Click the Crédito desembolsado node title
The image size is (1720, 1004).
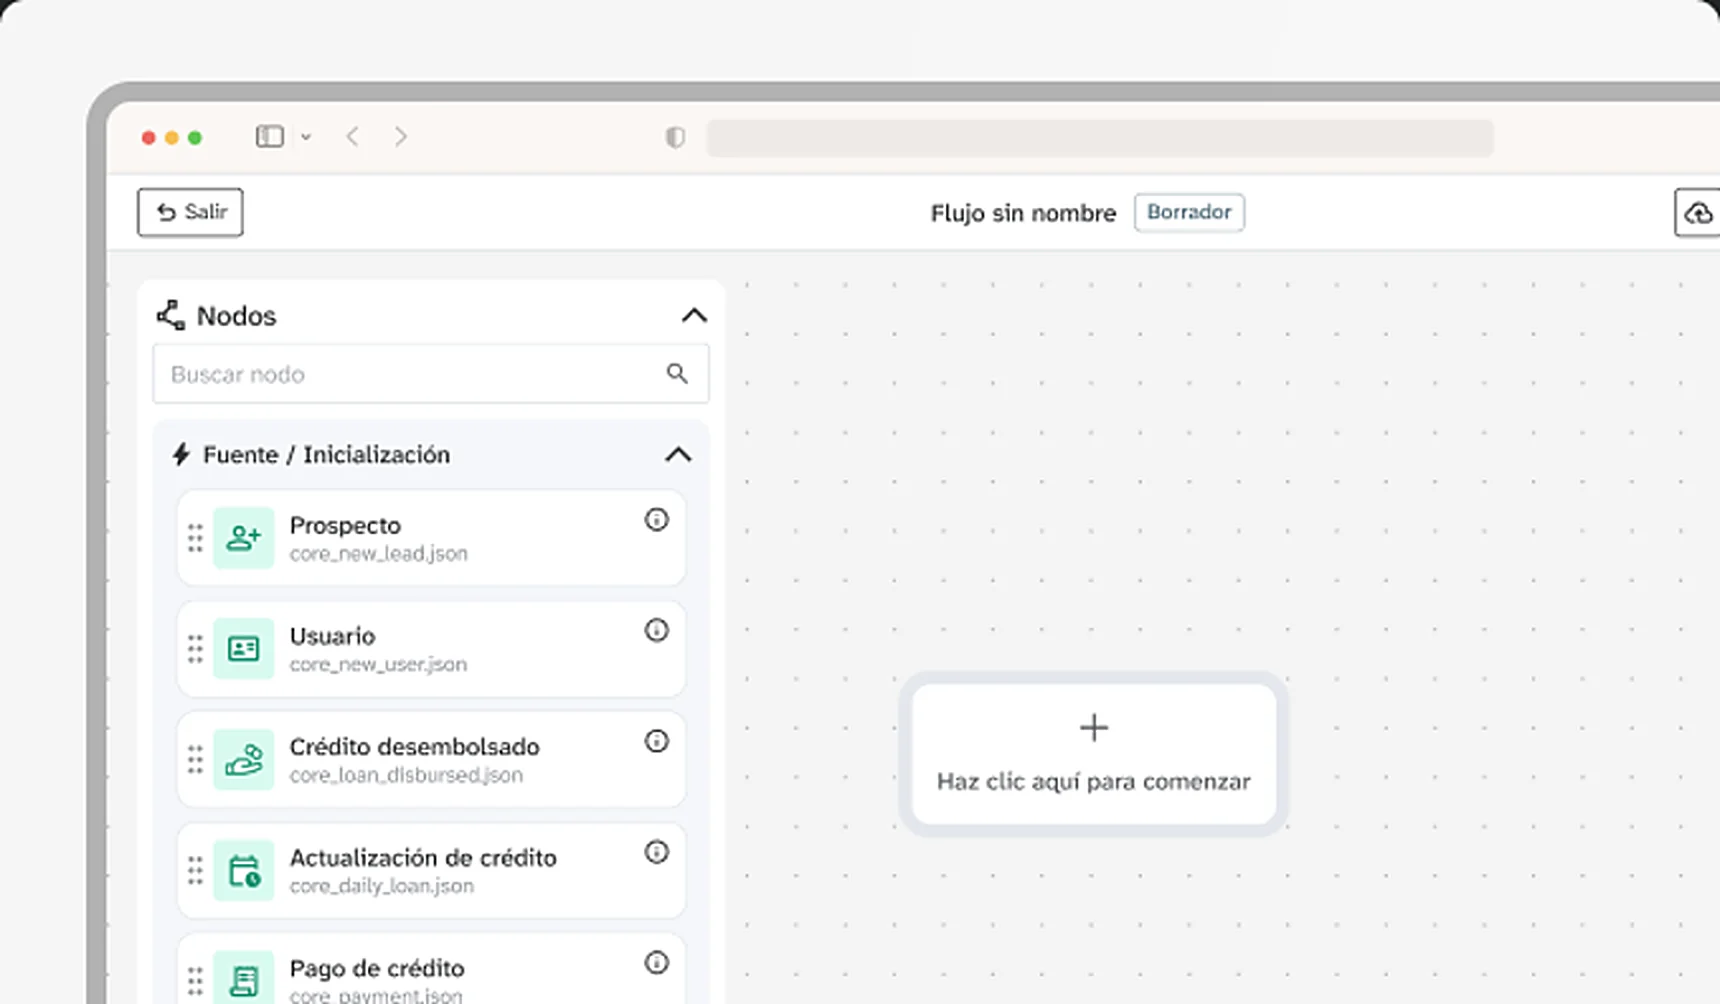414,747
